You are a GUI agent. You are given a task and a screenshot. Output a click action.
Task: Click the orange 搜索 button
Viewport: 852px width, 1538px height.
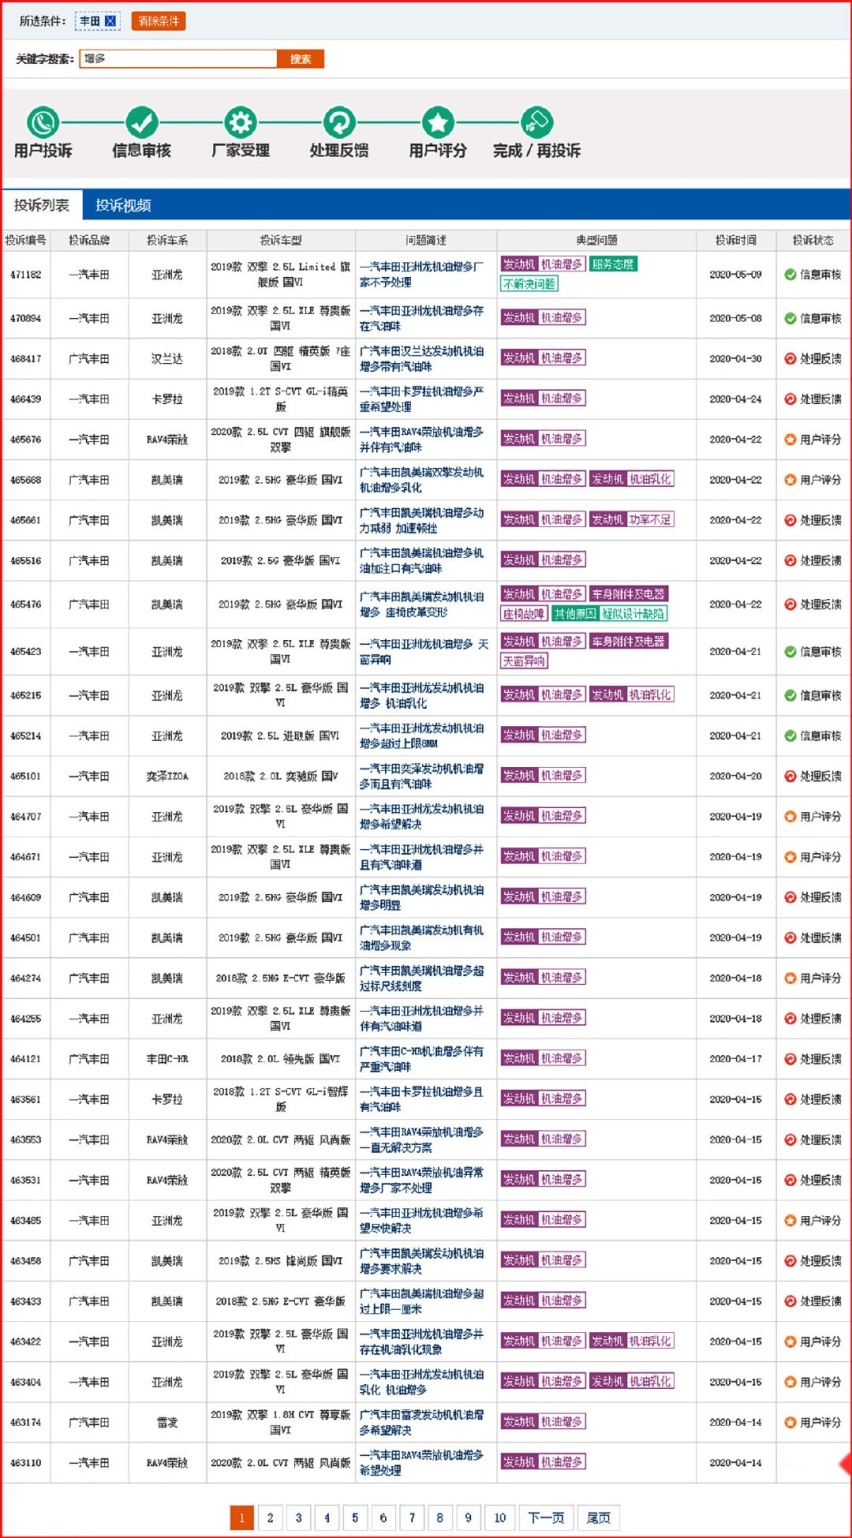pos(300,59)
